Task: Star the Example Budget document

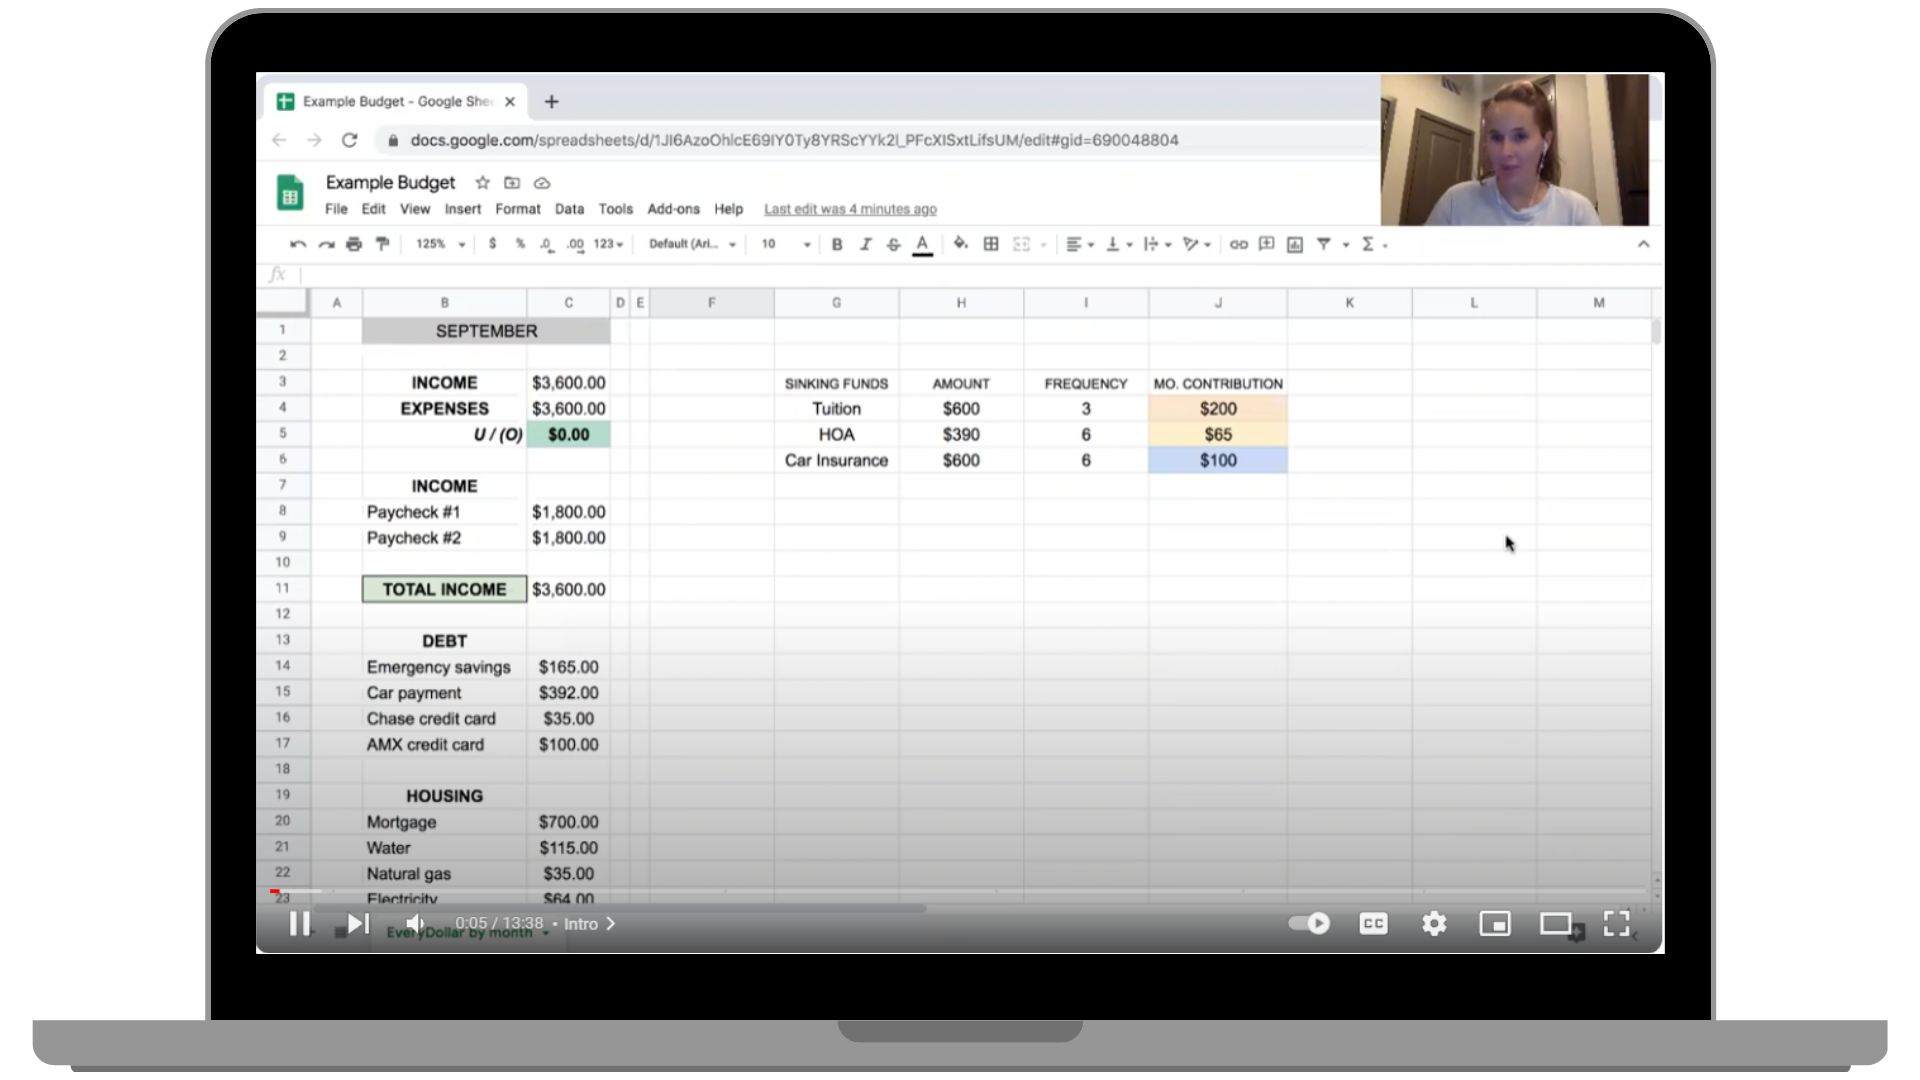Action: (483, 183)
